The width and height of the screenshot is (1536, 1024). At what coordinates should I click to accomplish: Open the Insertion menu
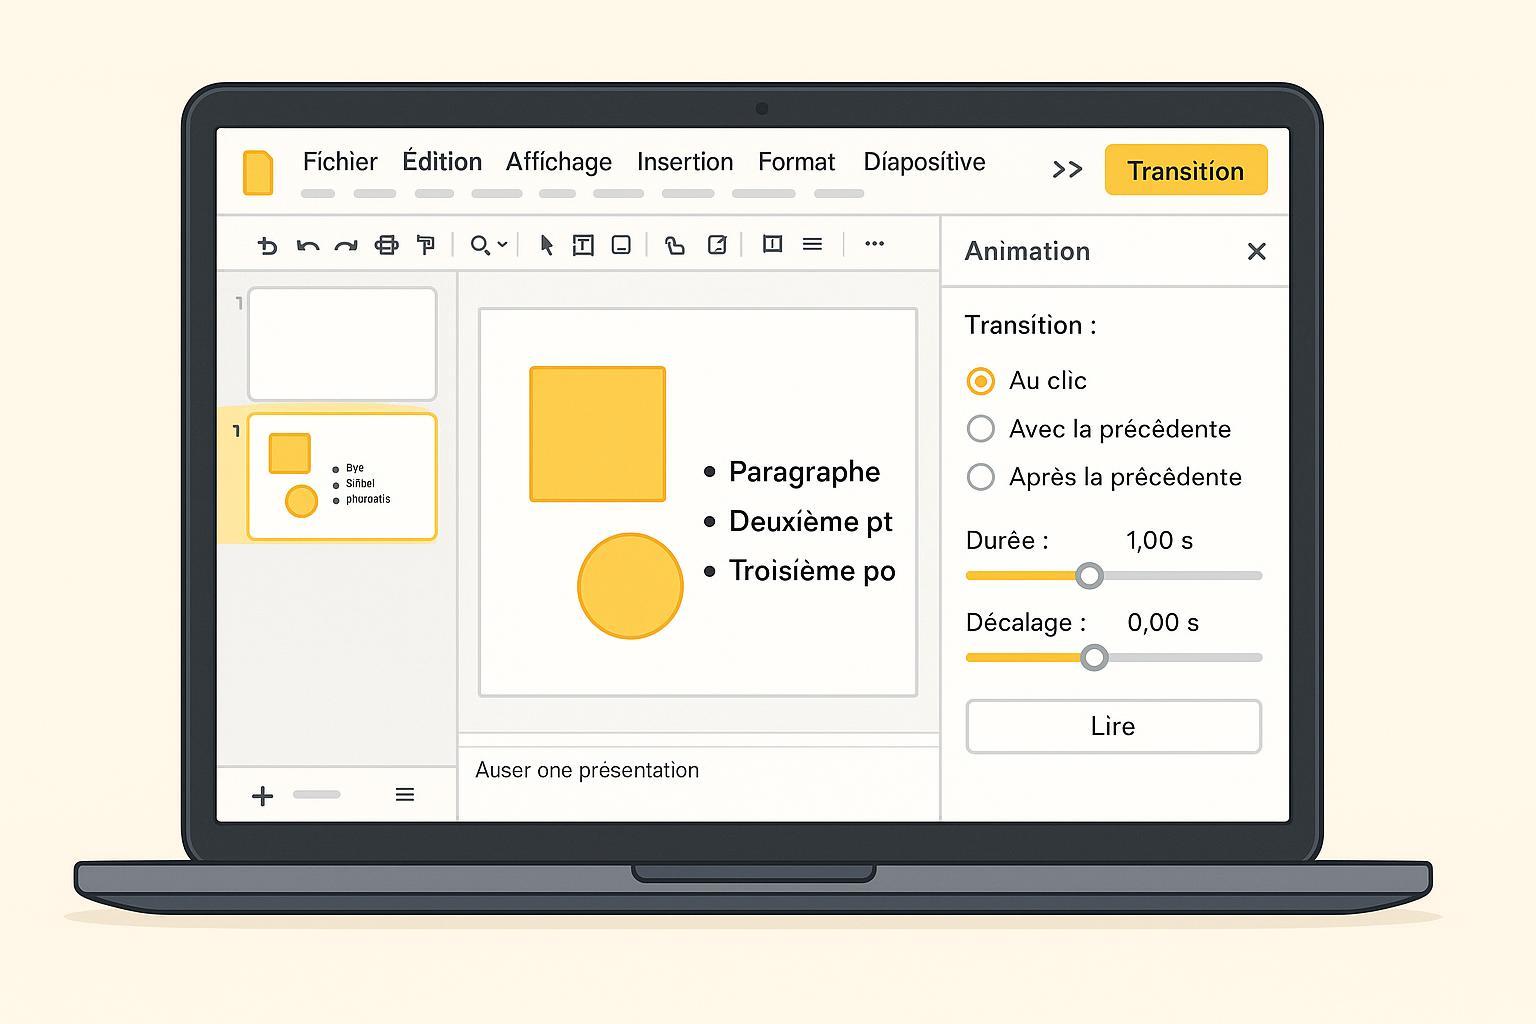coord(685,162)
